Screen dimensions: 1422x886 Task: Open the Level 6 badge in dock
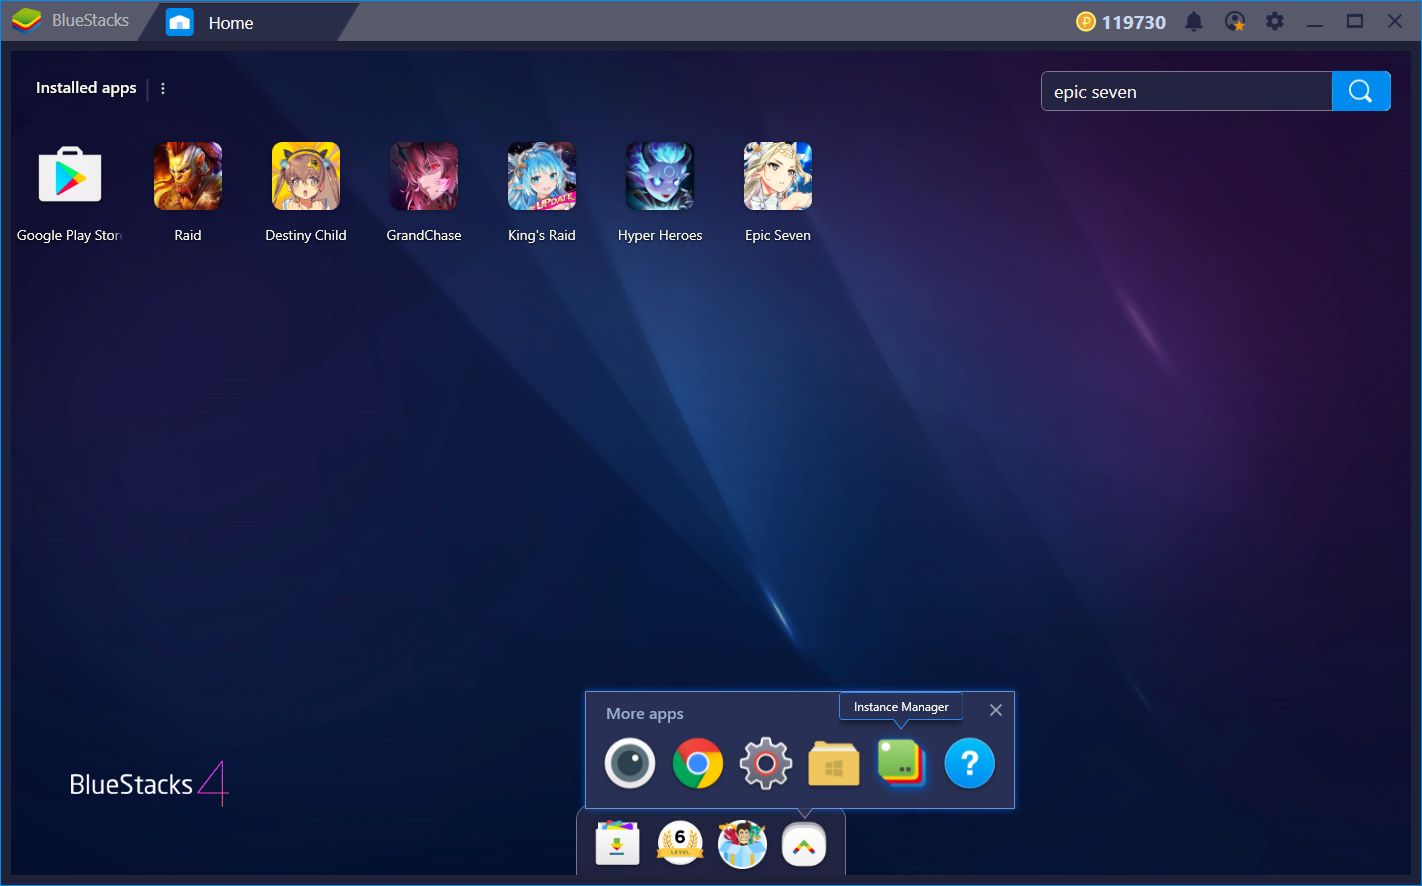(680, 843)
